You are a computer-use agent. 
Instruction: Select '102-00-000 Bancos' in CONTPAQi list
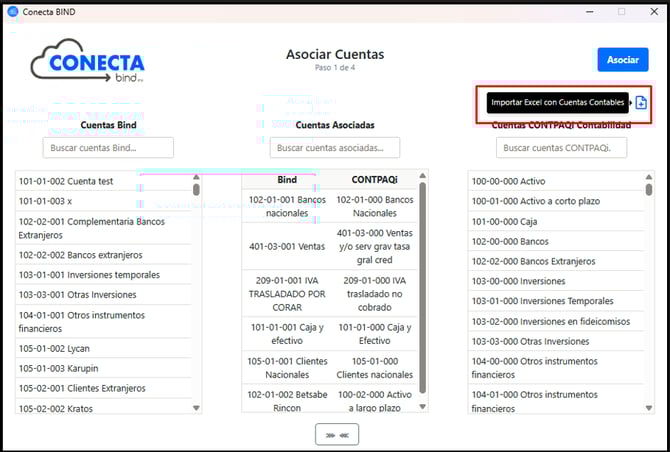tap(556, 241)
